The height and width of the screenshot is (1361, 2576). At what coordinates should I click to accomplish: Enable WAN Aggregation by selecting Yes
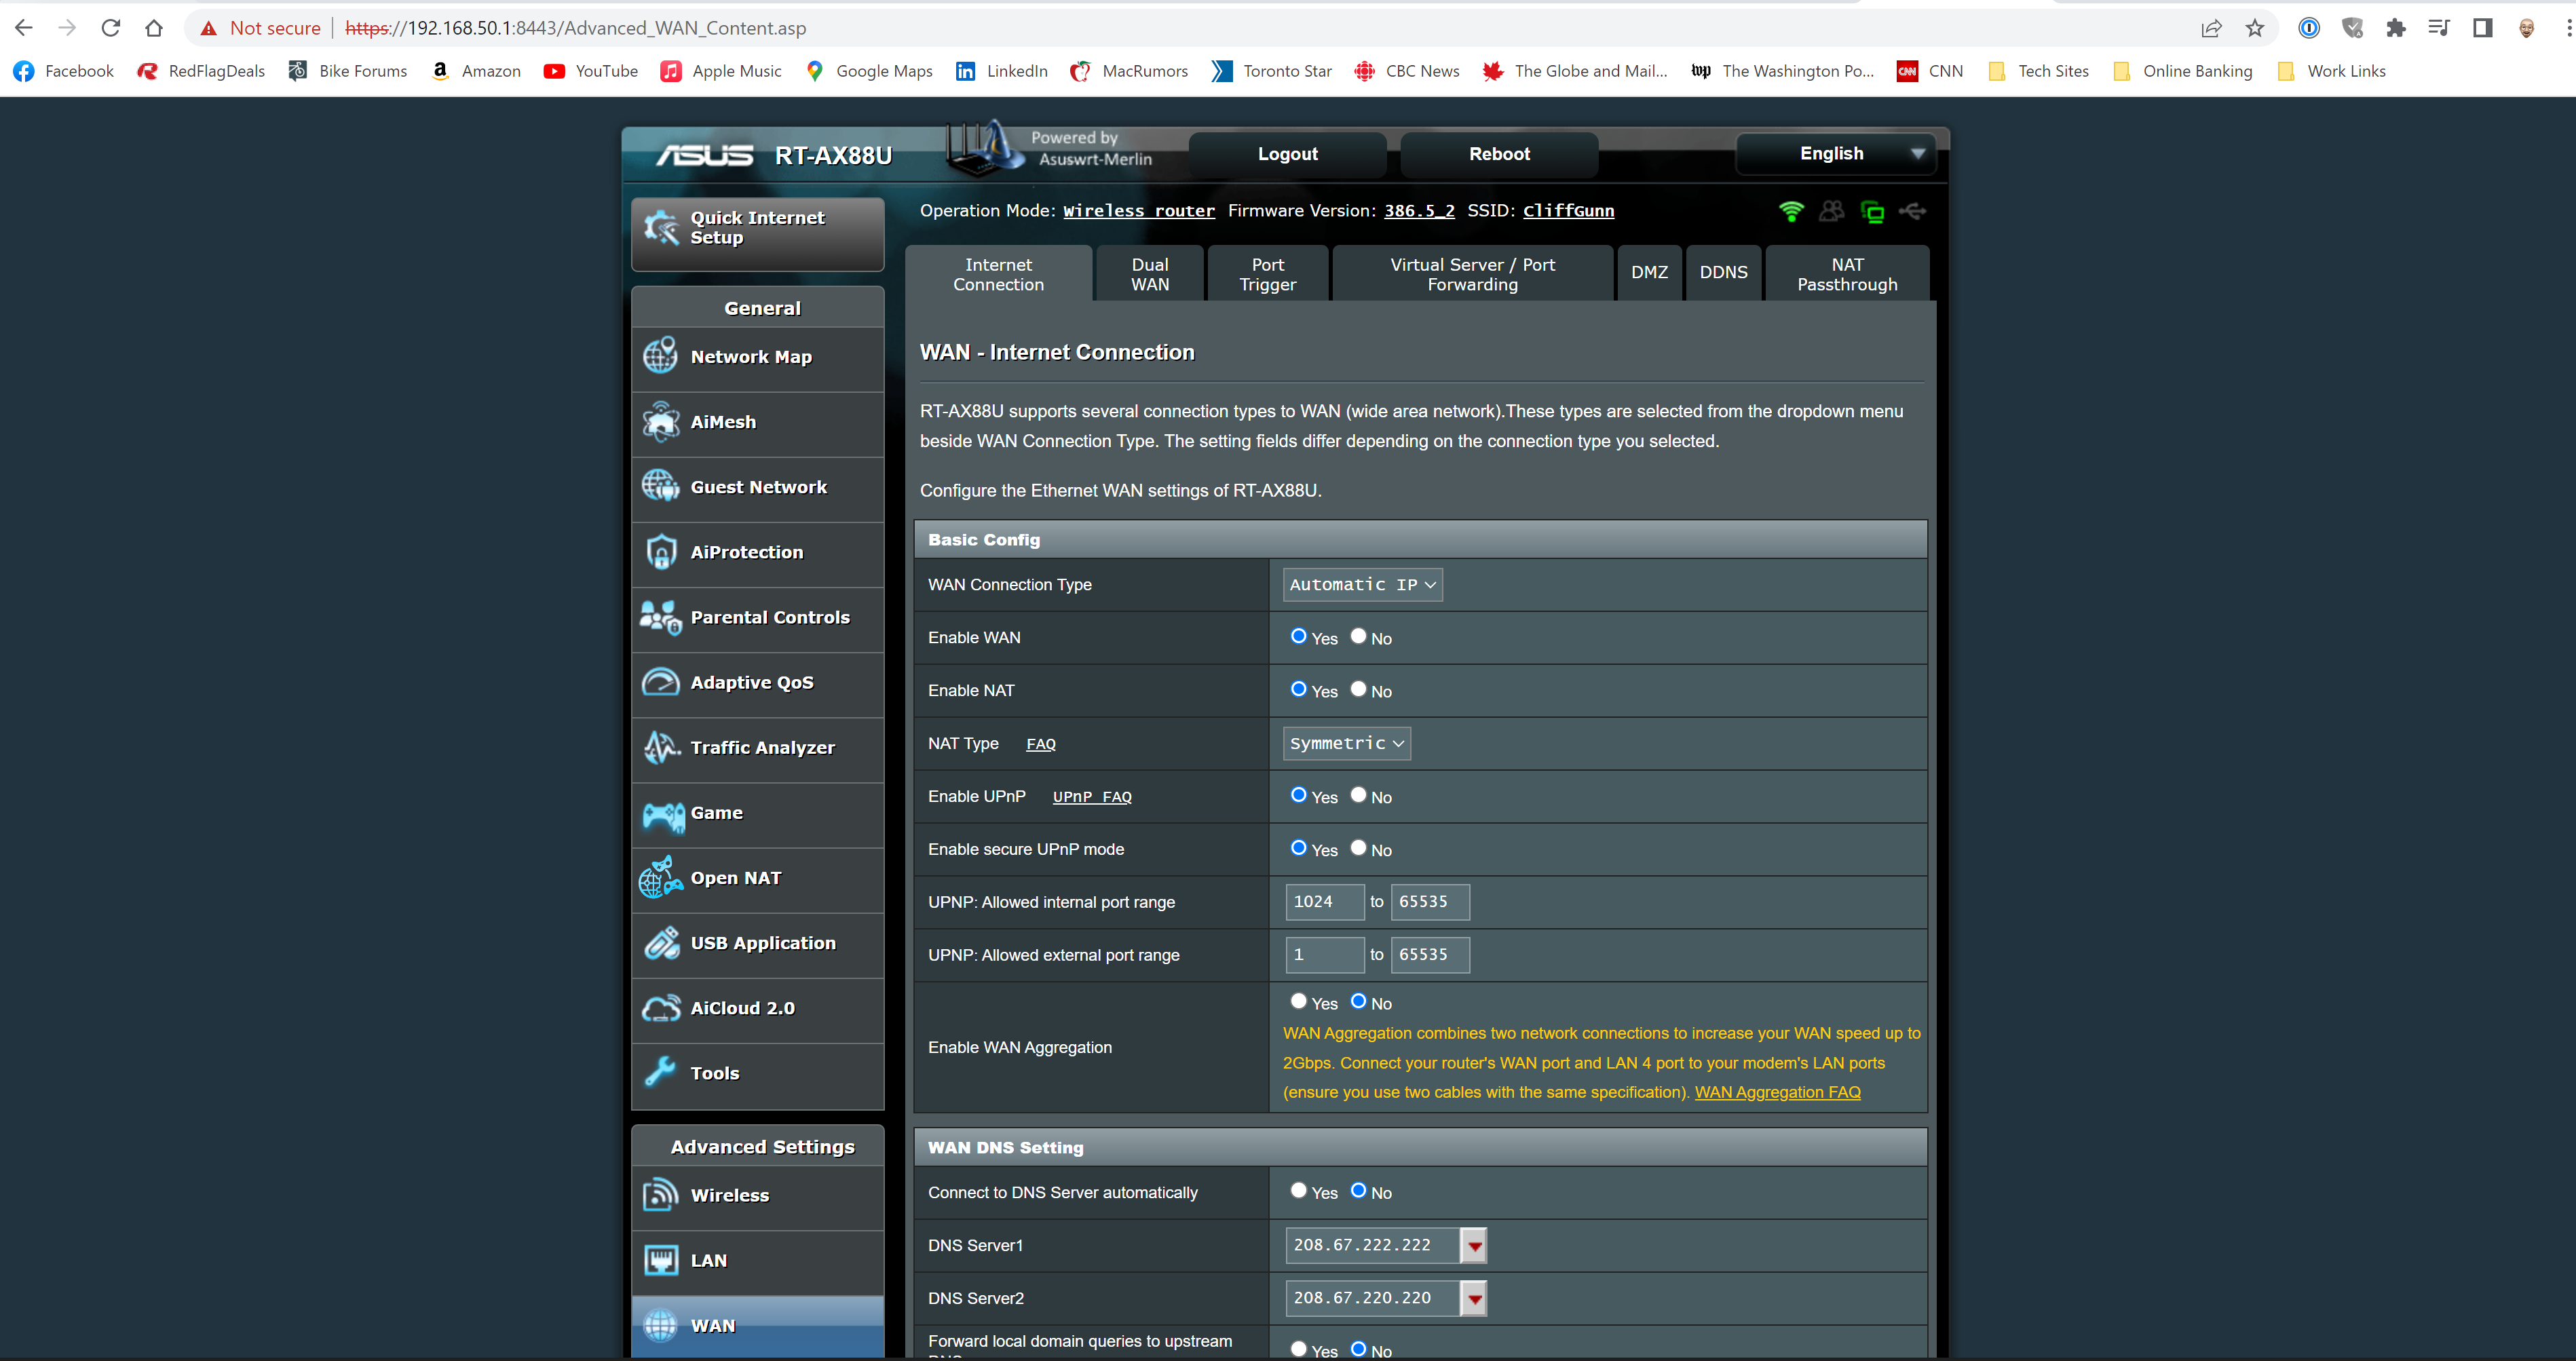click(x=1298, y=1001)
